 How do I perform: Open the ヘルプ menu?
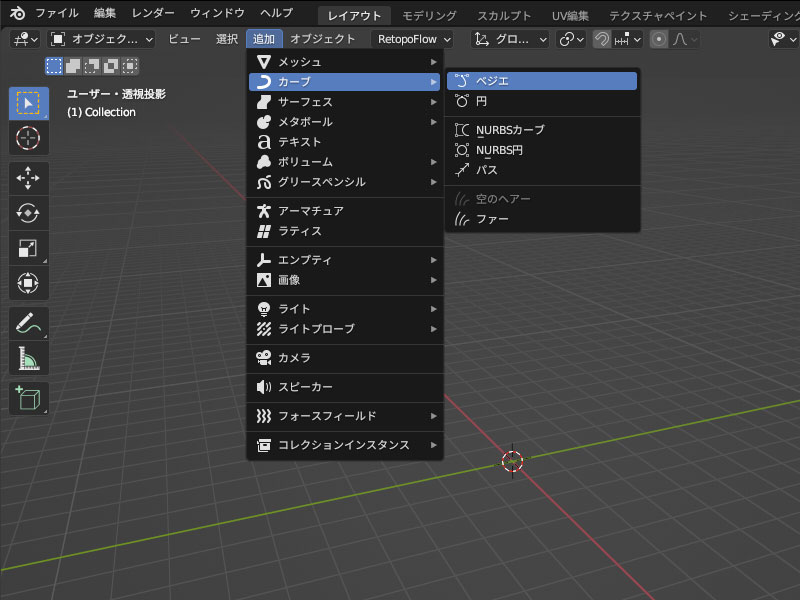(277, 13)
